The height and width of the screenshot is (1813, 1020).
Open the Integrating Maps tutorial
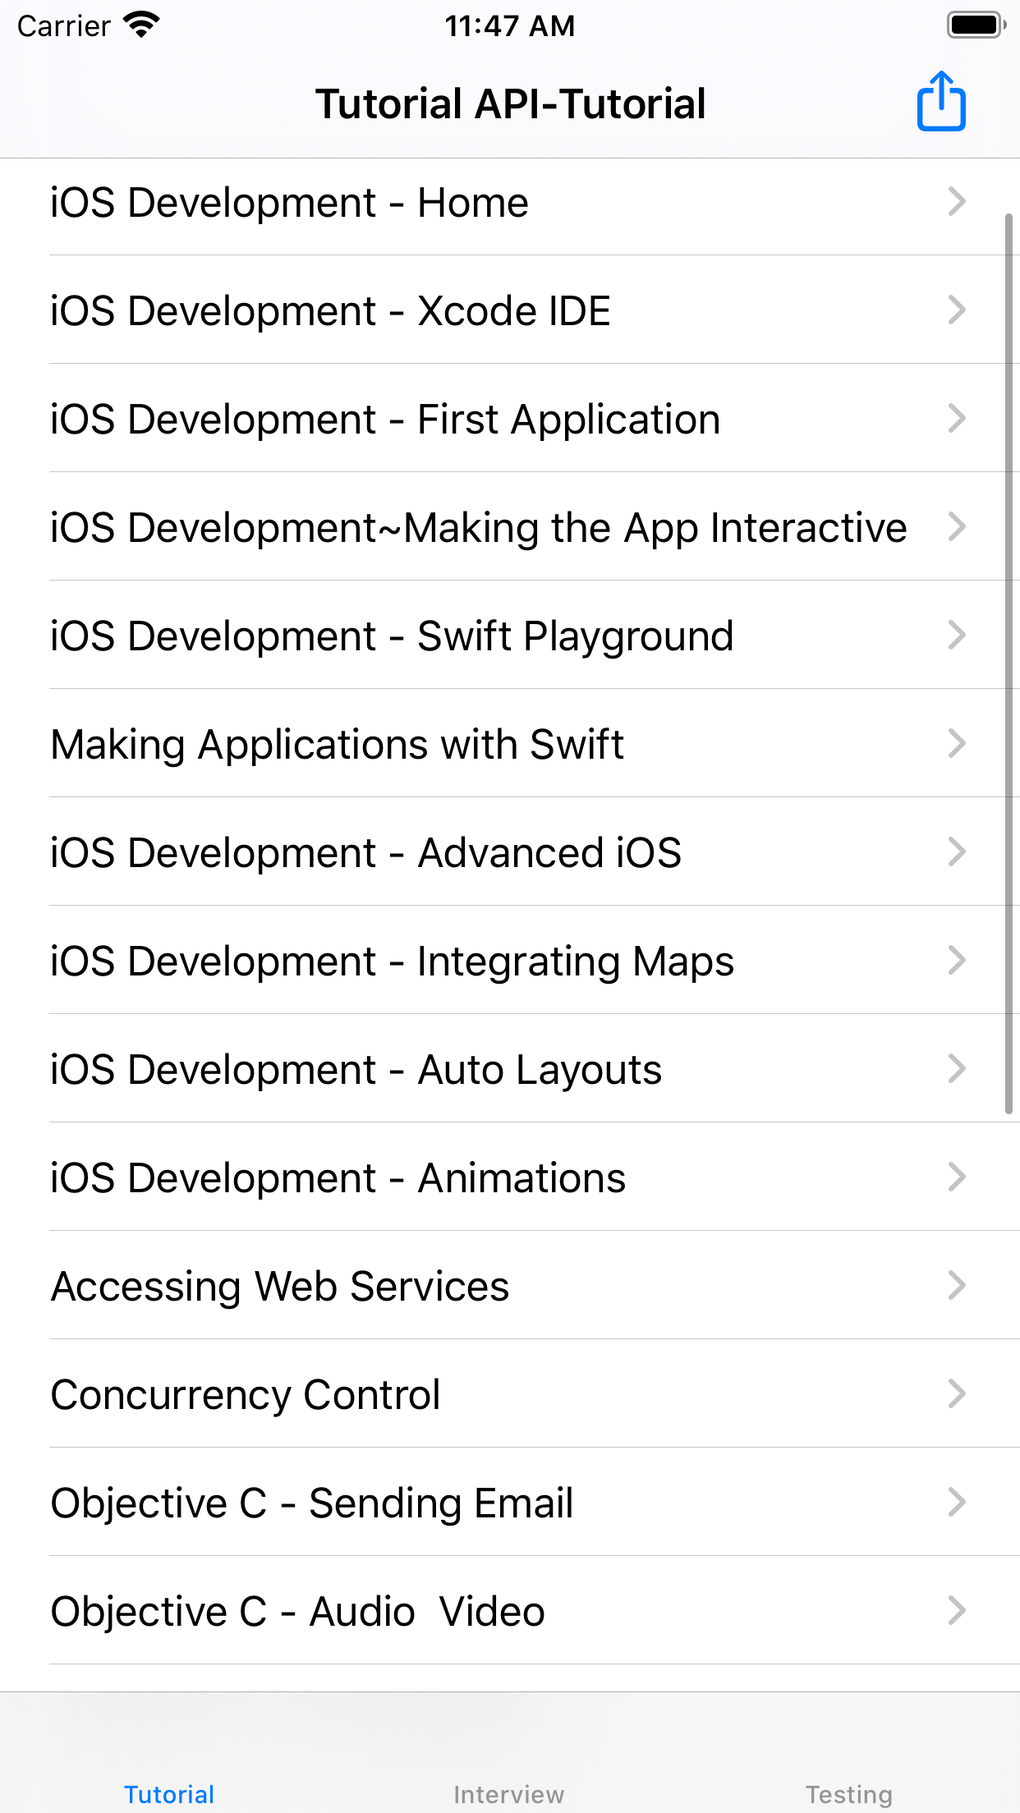[x=392, y=962]
